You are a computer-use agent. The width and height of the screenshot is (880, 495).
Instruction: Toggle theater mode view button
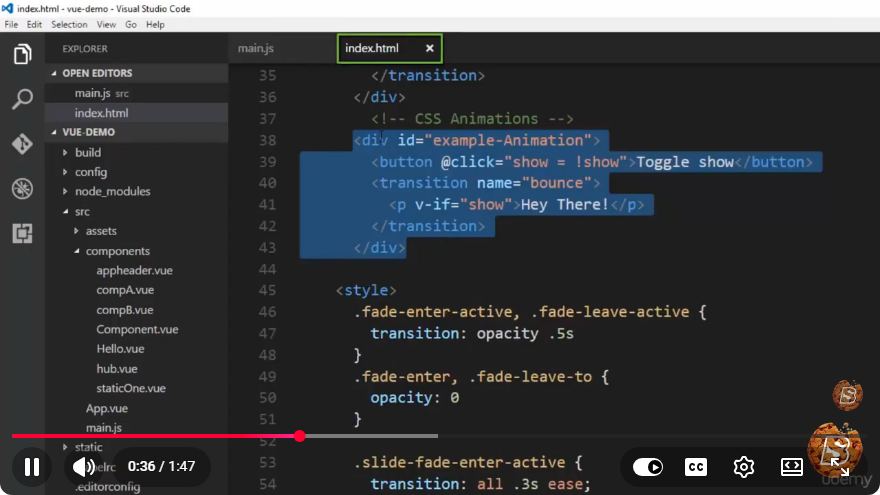click(x=792, y=466)
